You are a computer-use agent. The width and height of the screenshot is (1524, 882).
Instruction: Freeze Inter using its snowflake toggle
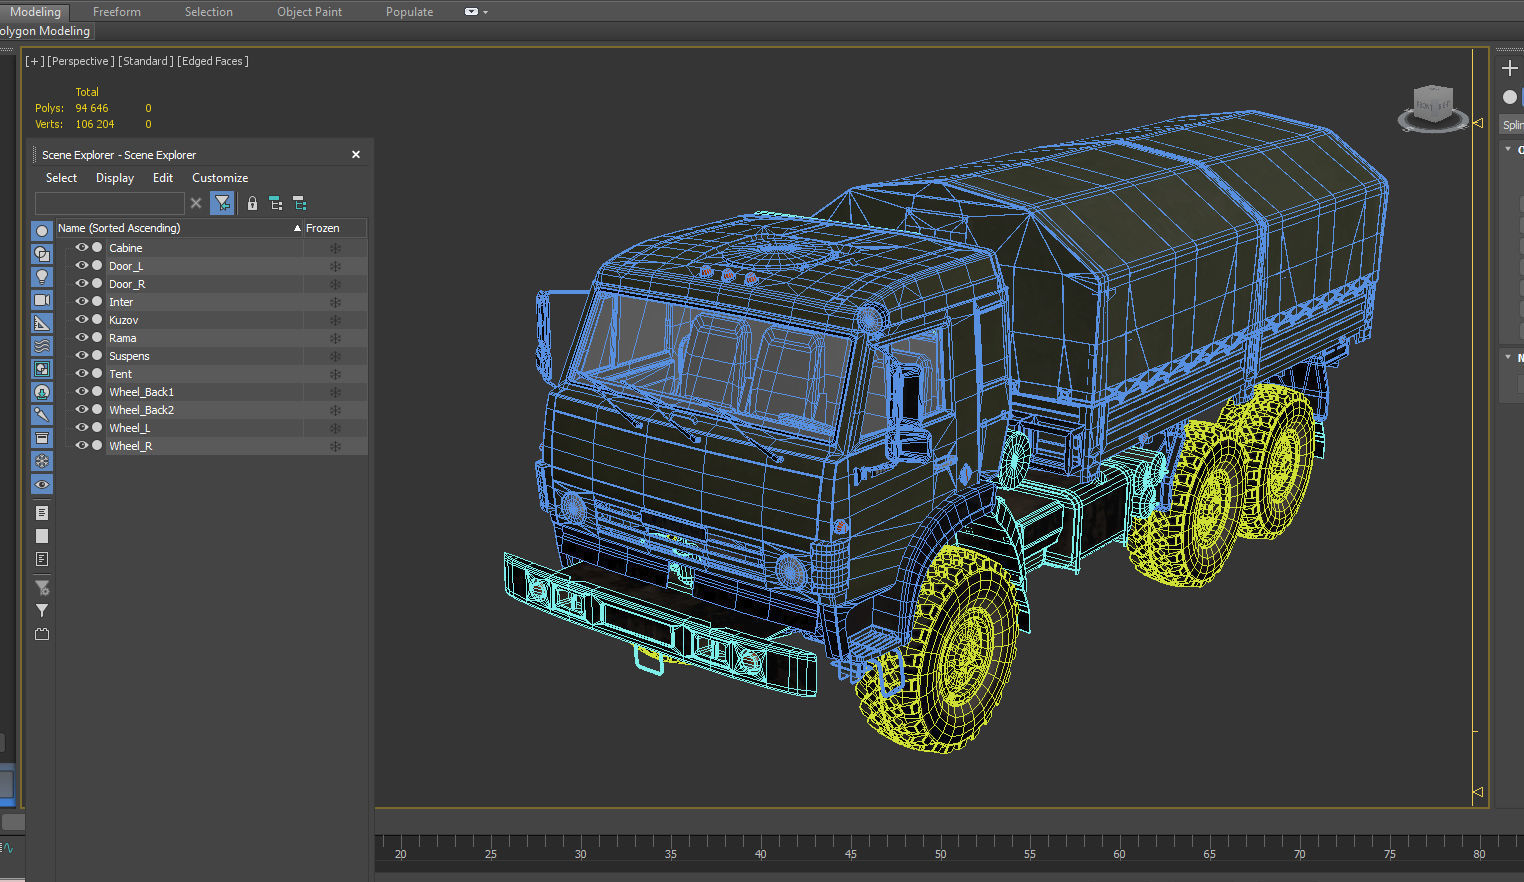click(335, 302)
